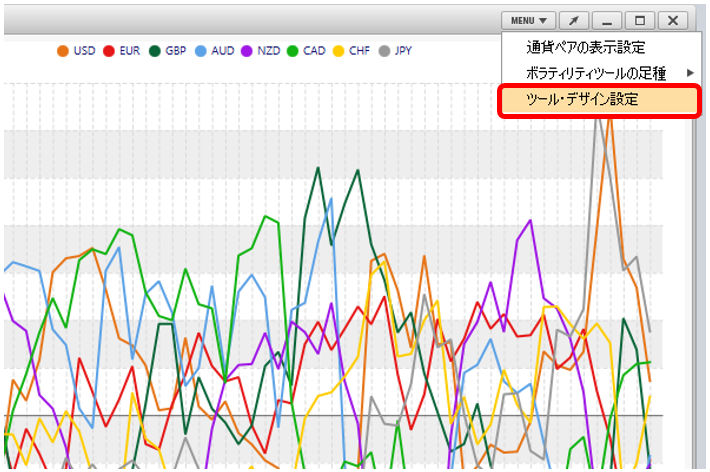
Task: Click the USD legend label
Action: (85, 51)
